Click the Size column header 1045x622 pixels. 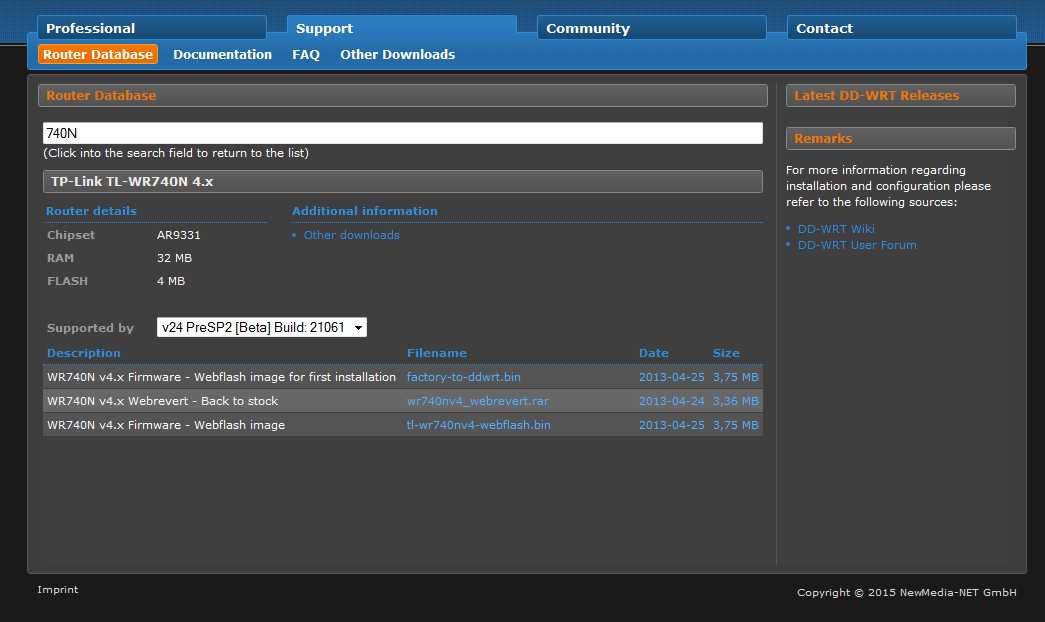[726, 353]
